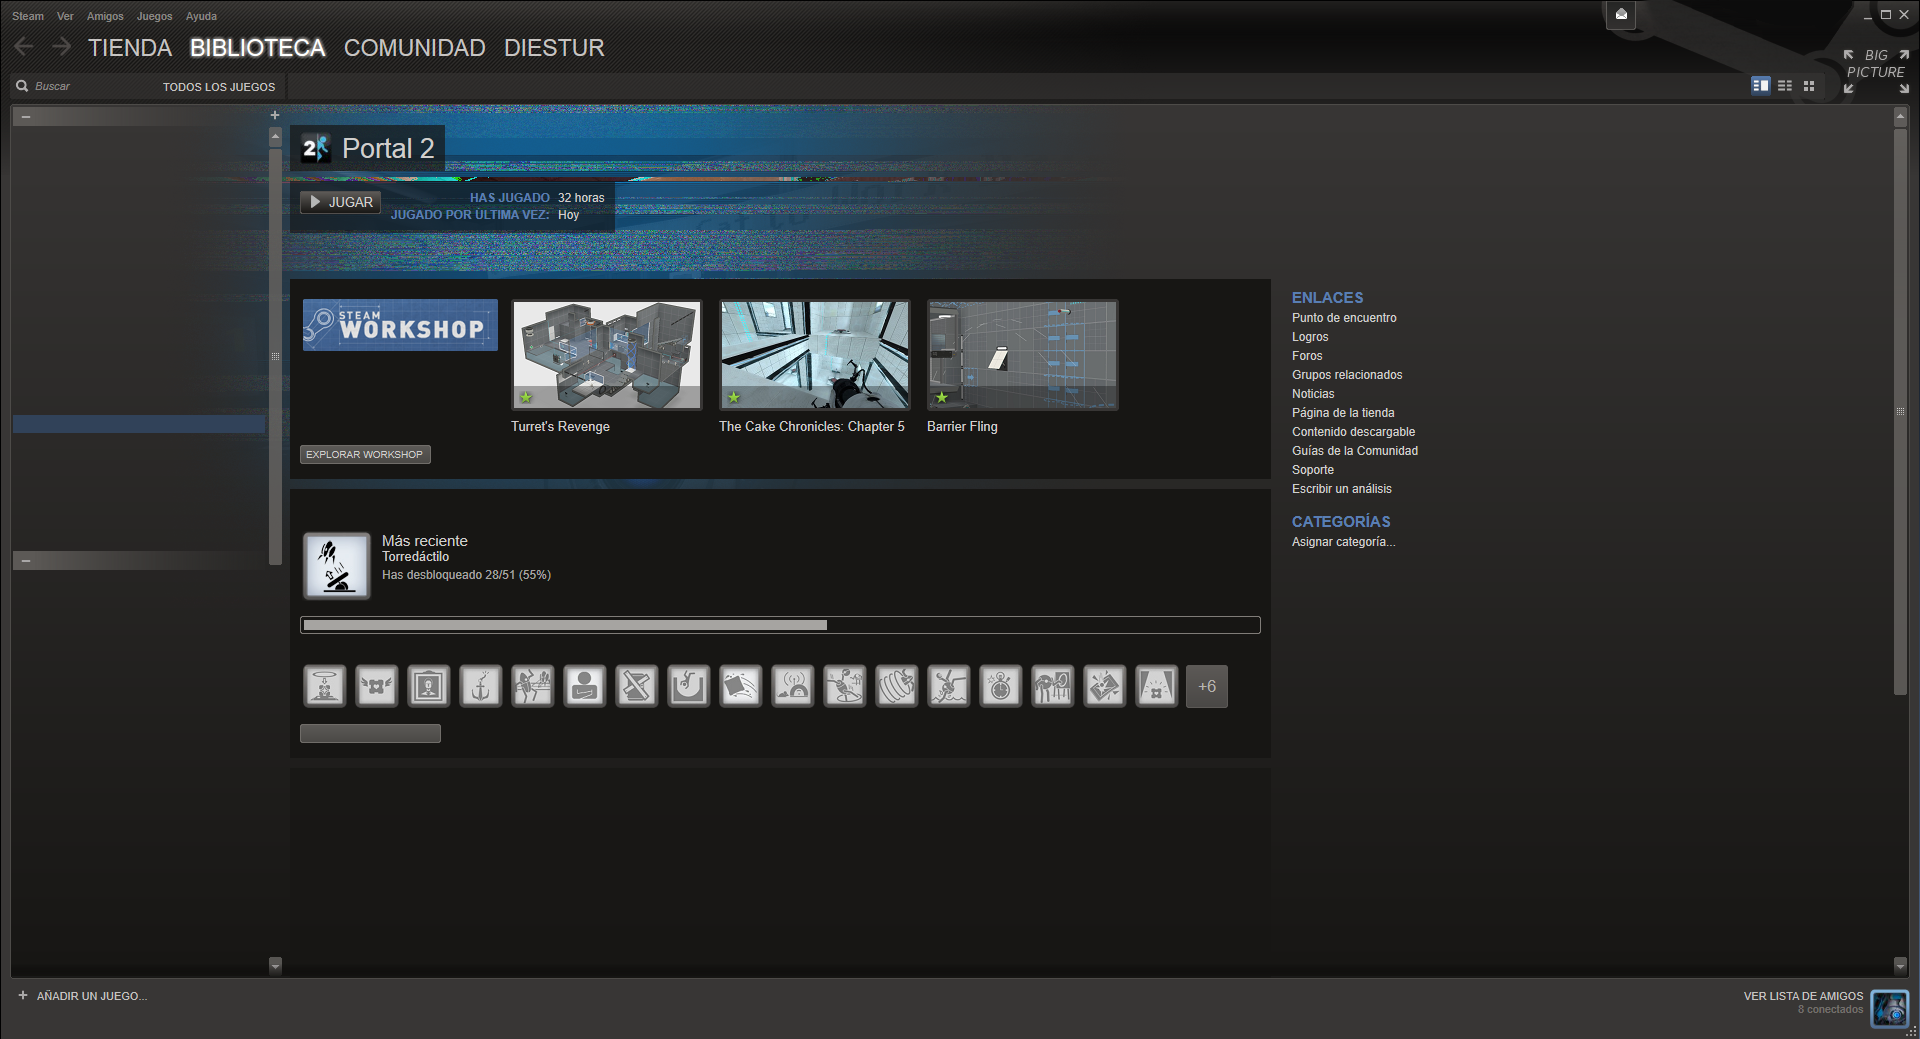Open the Grupos relacionados link
Screen dimensions: 1920x1039
[x=1347, y=375]
